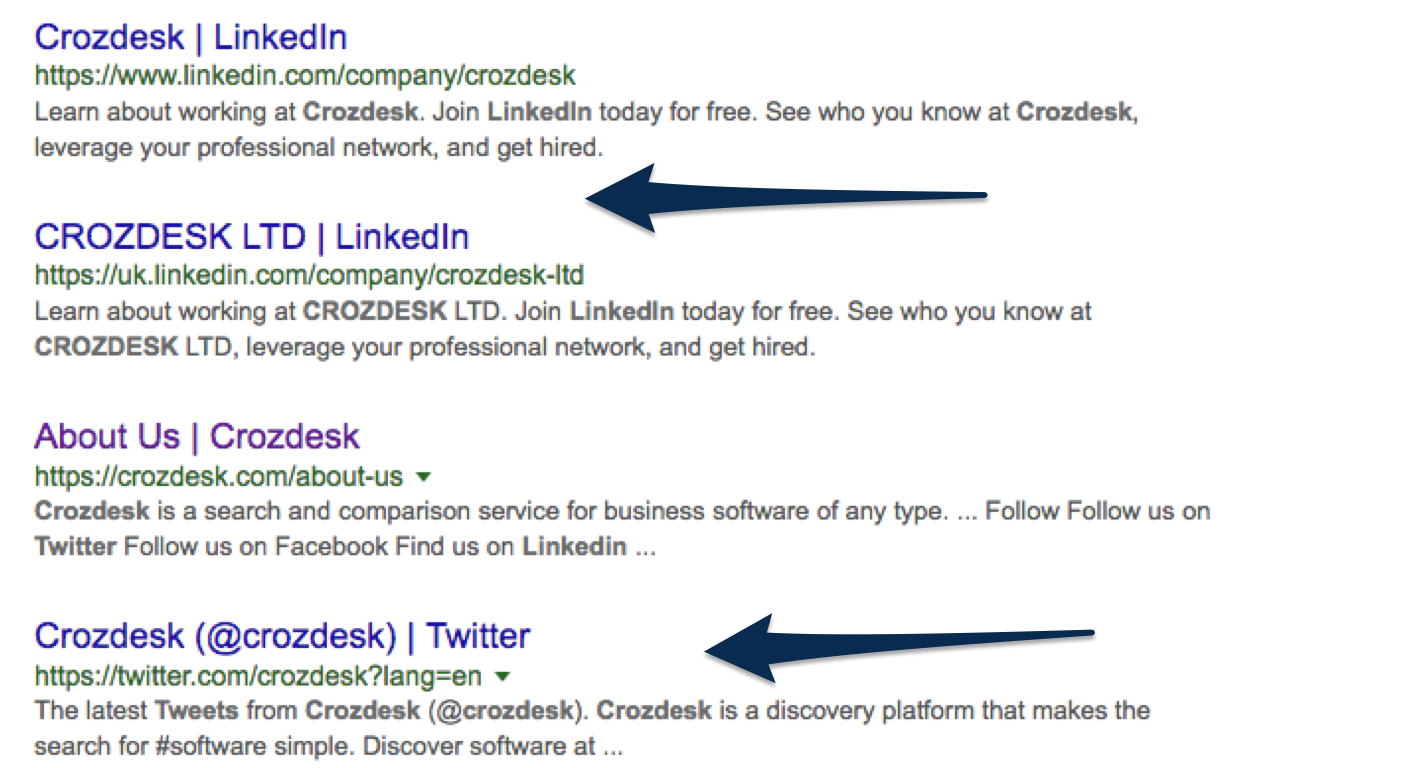Open the visited 'About Us | Crozdesk' result
The height and width of the screenshot is (768, 1402).
(197, 436)
